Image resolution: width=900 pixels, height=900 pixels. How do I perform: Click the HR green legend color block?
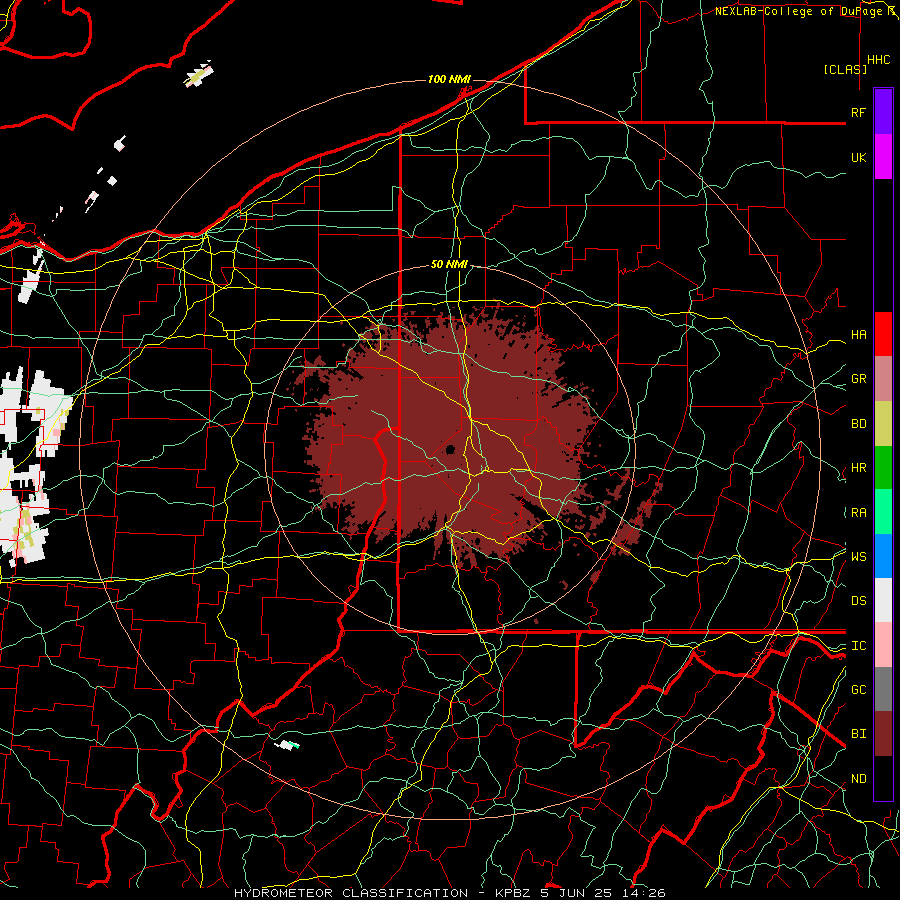coord(883,467)
